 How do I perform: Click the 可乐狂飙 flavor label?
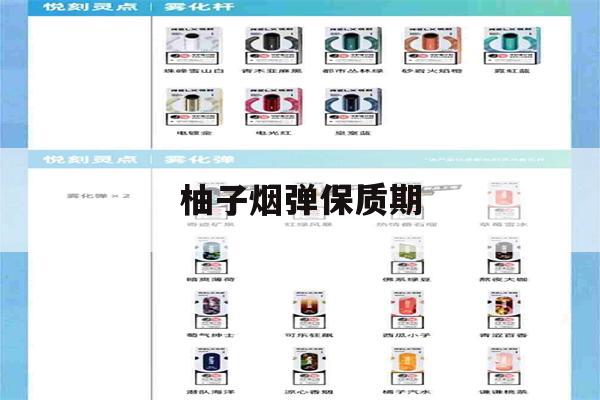point(309,335)
